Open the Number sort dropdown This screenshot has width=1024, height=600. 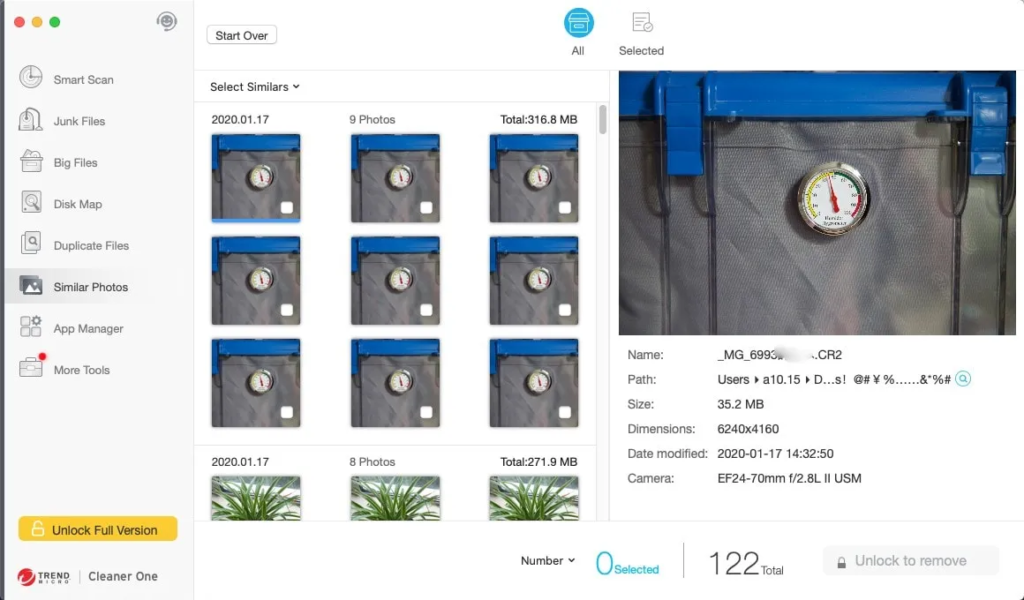[x=547, y=560]
